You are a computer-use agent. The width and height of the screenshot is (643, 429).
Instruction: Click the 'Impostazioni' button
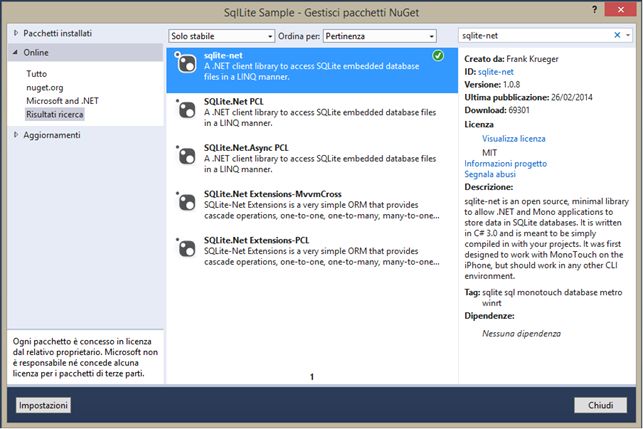coord(43,406)
